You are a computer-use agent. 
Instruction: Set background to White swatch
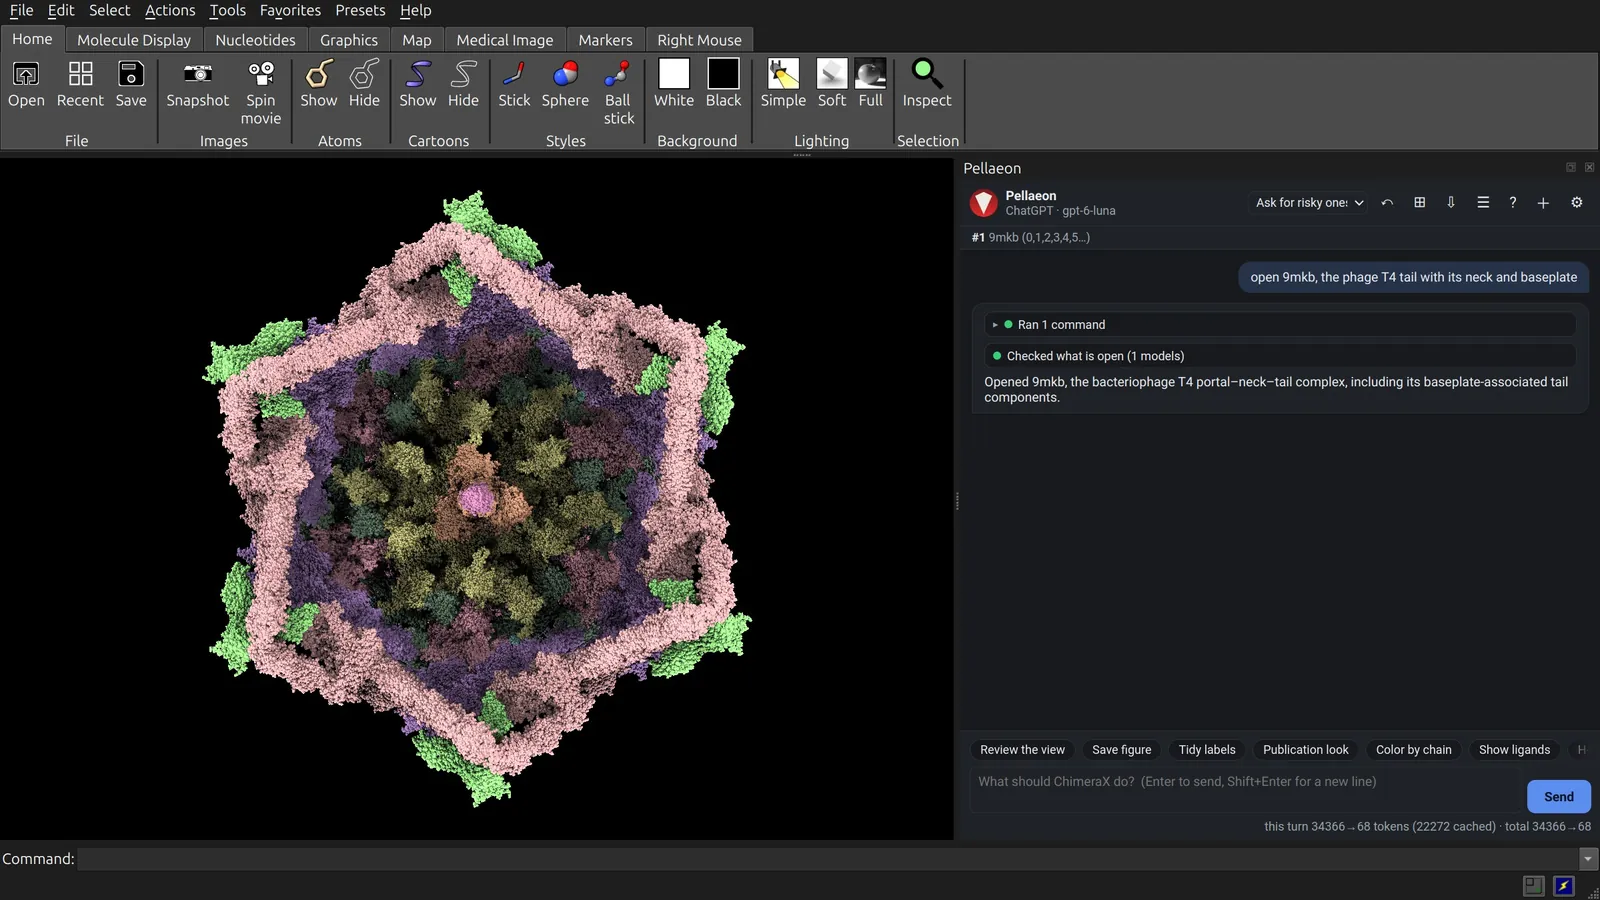coord(674,84)
